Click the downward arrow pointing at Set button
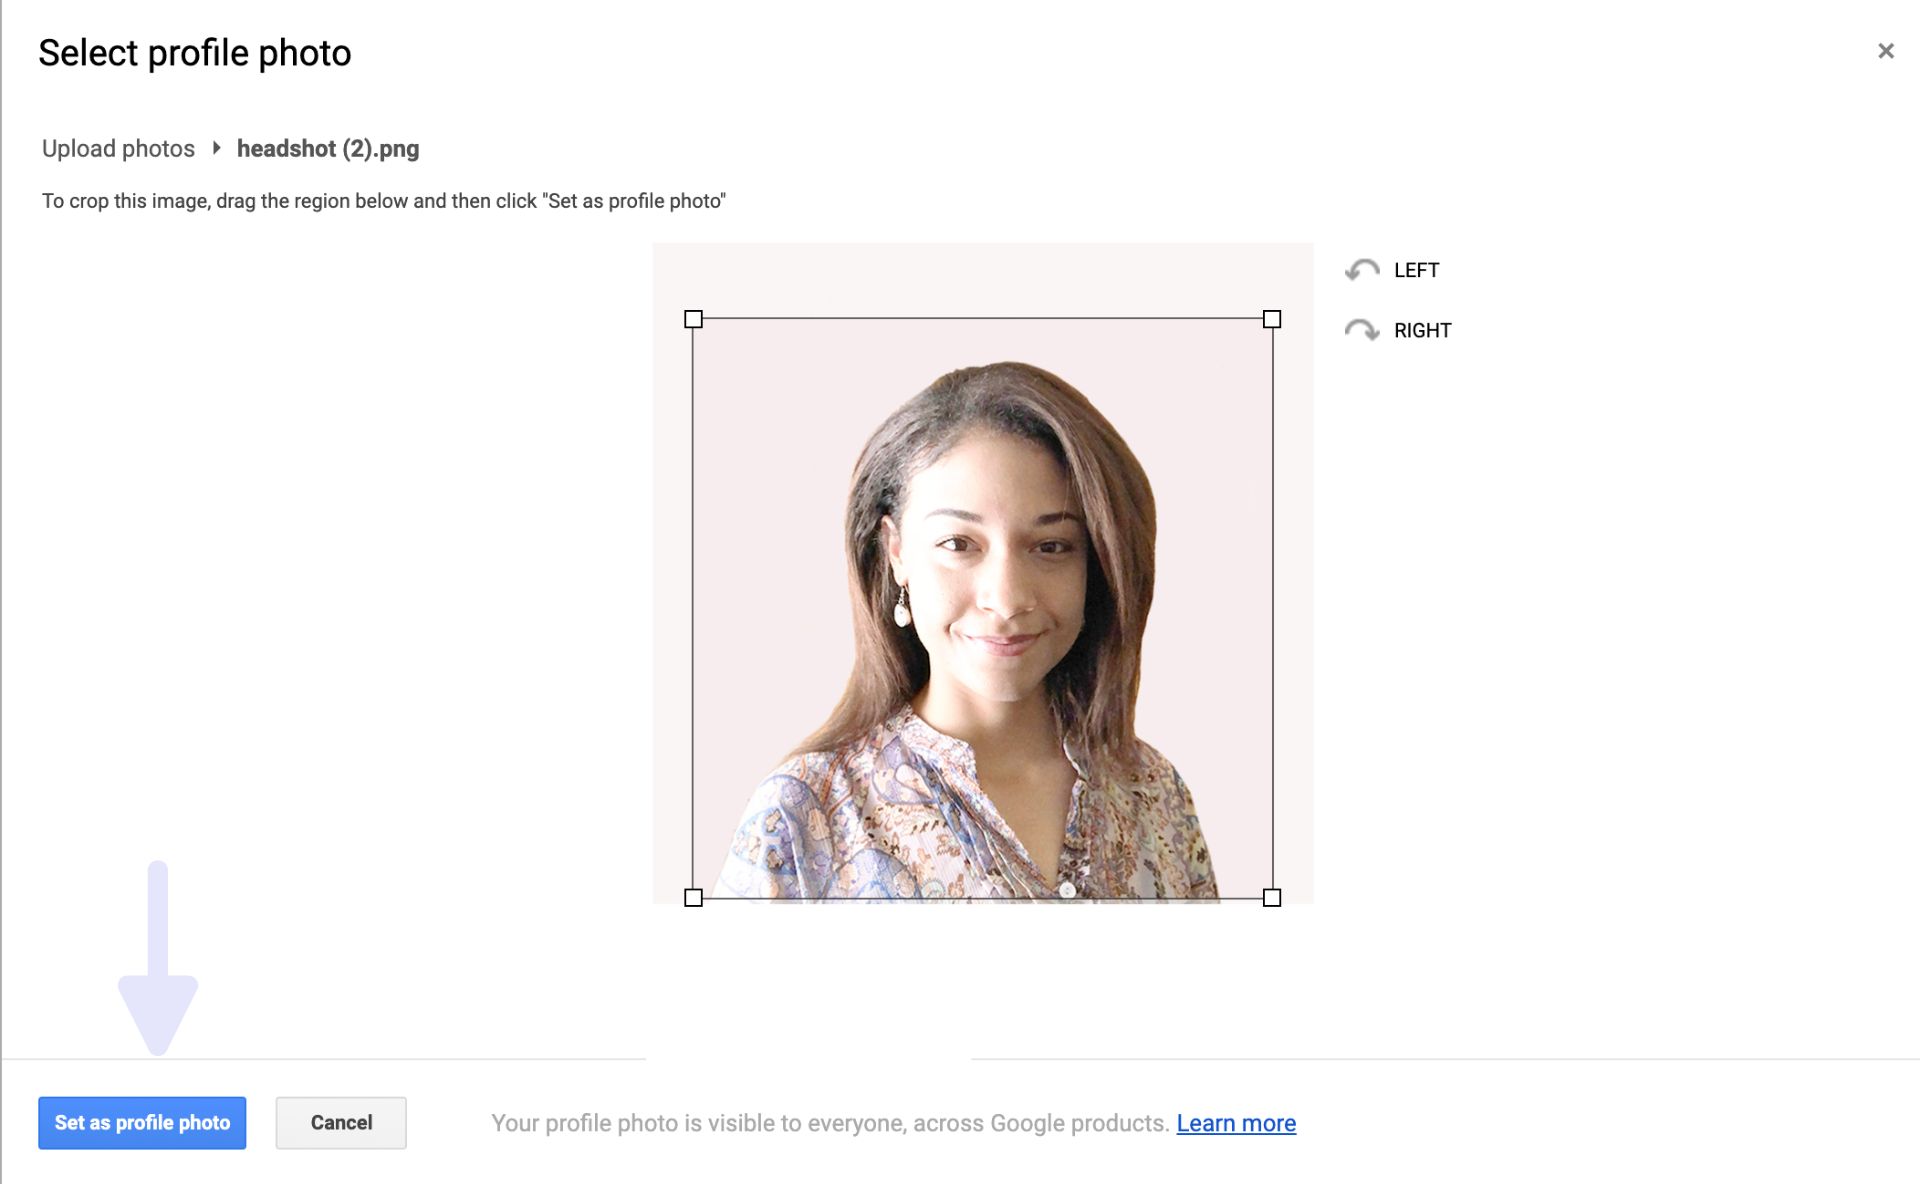This screenshot has width=1920, height=1184. tap(158, 960)
